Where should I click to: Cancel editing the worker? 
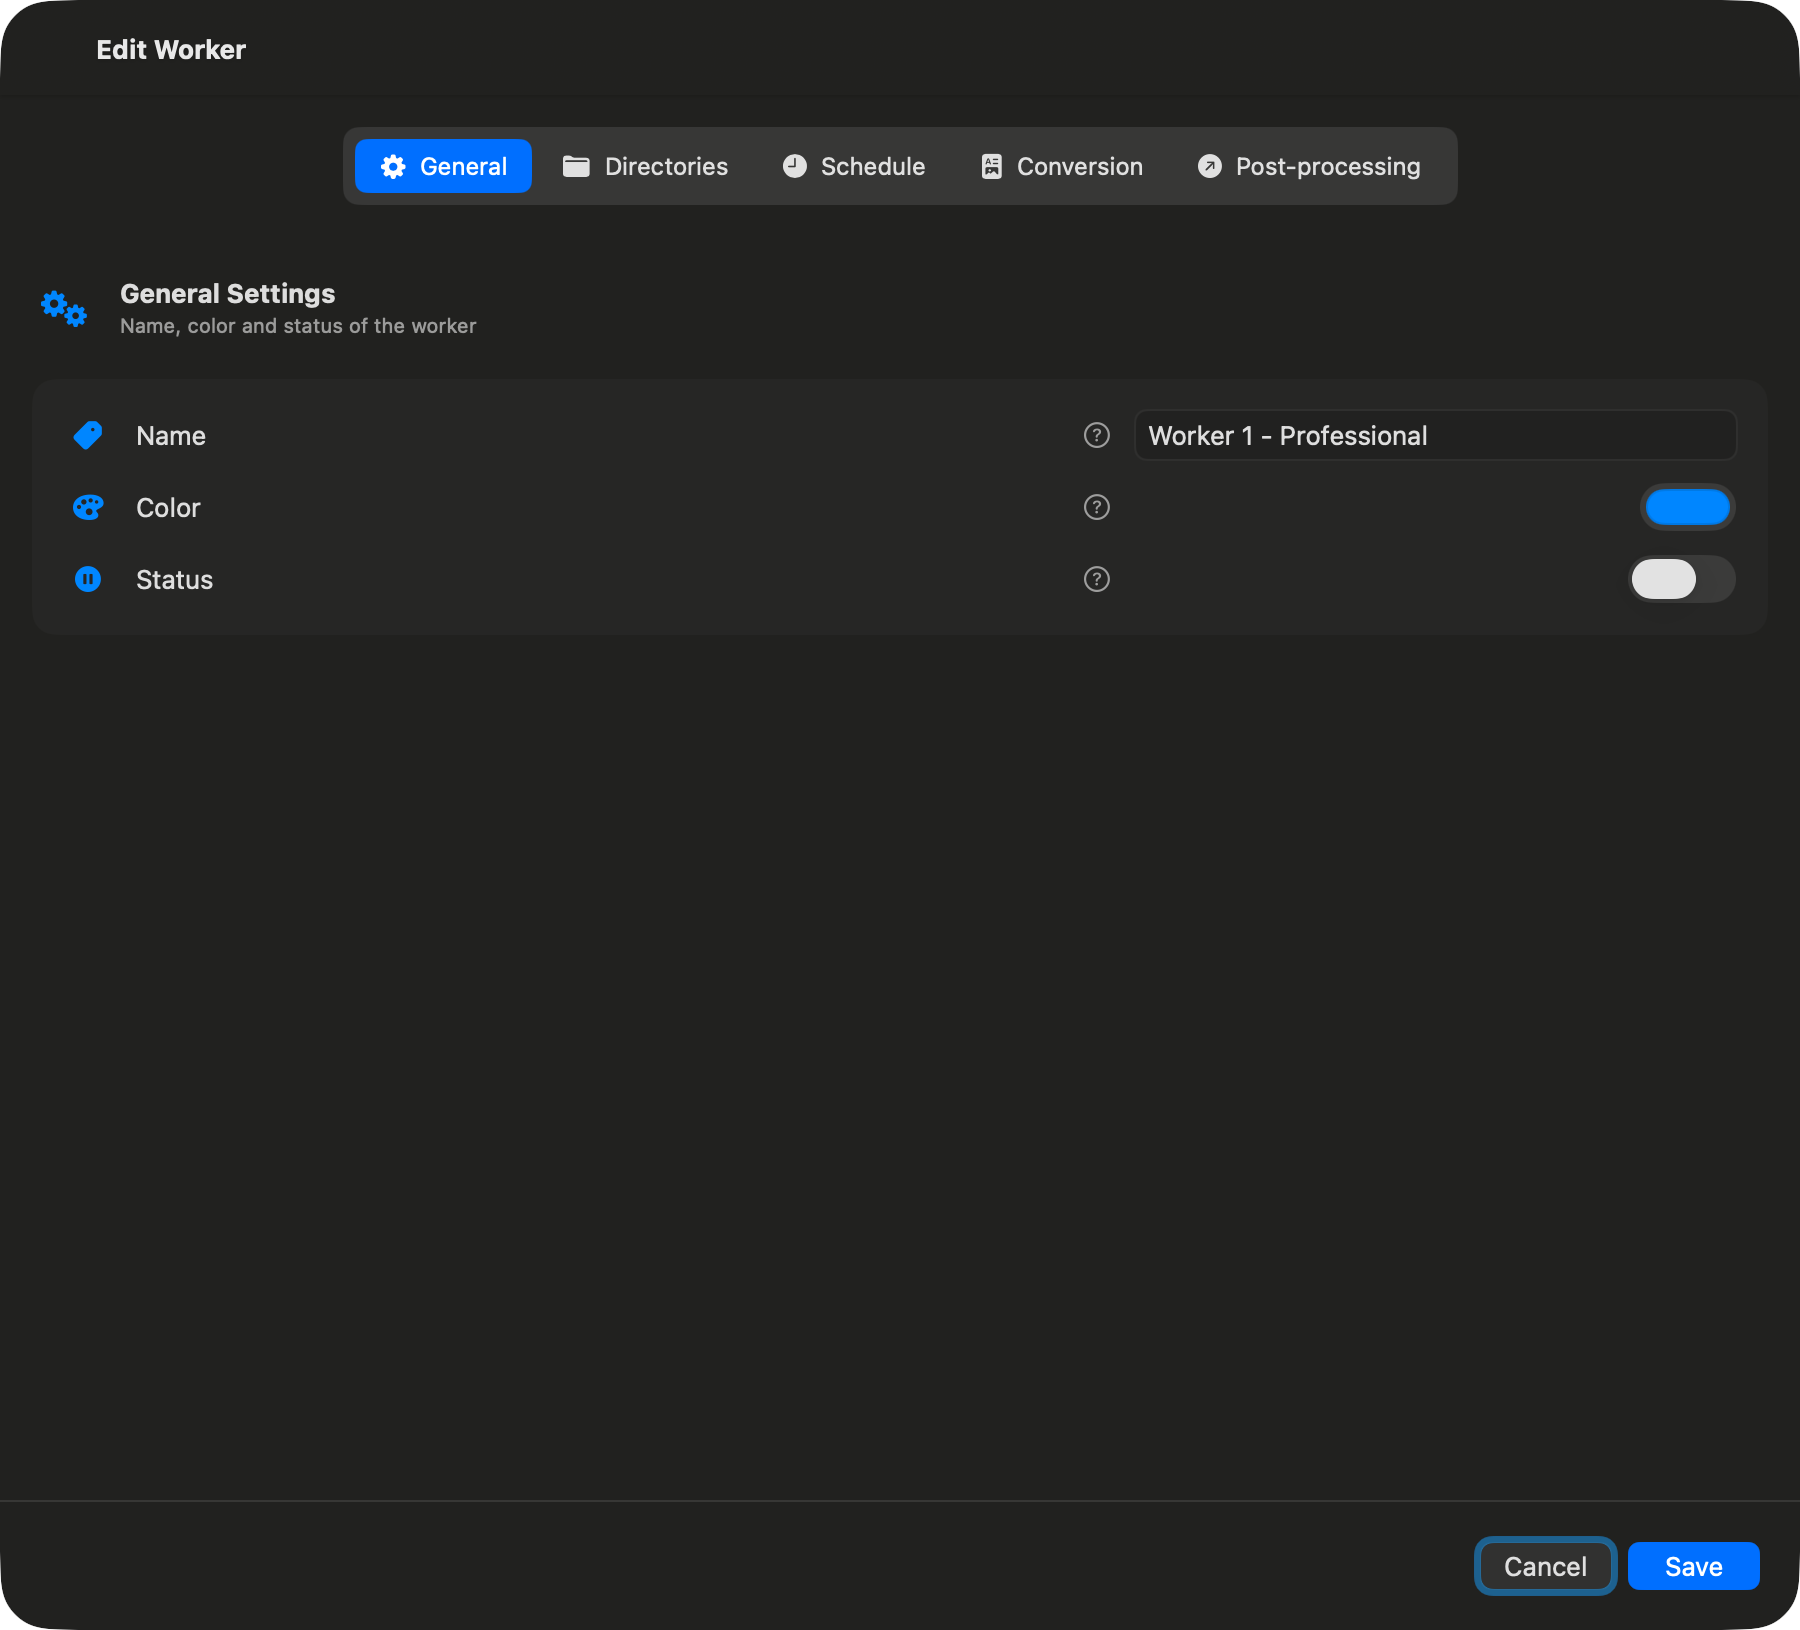(1545, 1566)
